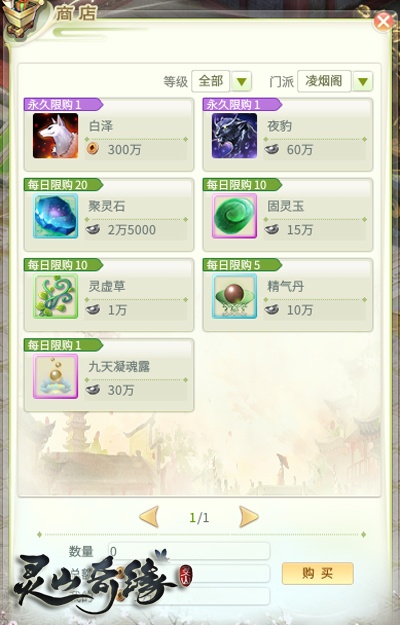The height and width of the screenshot is (625, 400).
Task: Click the shop cart icon beside 商店
Action: point(22,19)
